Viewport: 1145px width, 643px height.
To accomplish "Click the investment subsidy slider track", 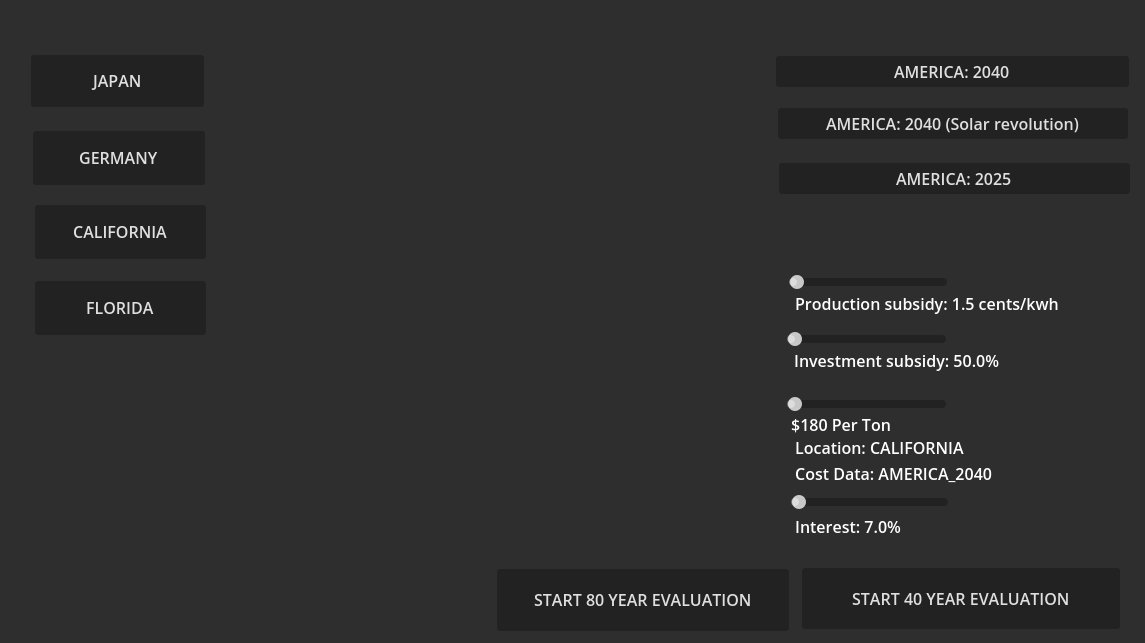I will (880, 339).
